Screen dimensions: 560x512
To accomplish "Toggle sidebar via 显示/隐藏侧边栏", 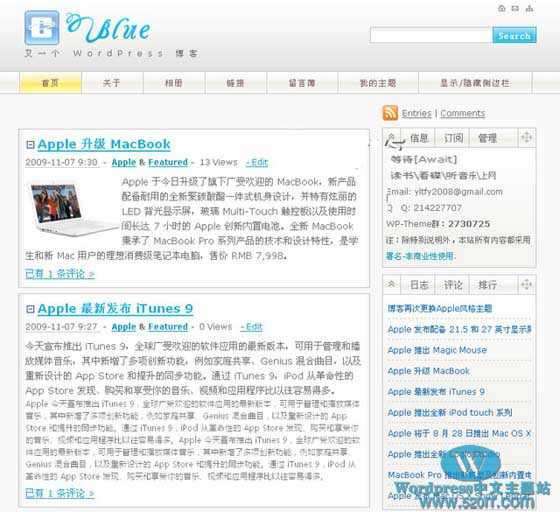I will 475,83.
